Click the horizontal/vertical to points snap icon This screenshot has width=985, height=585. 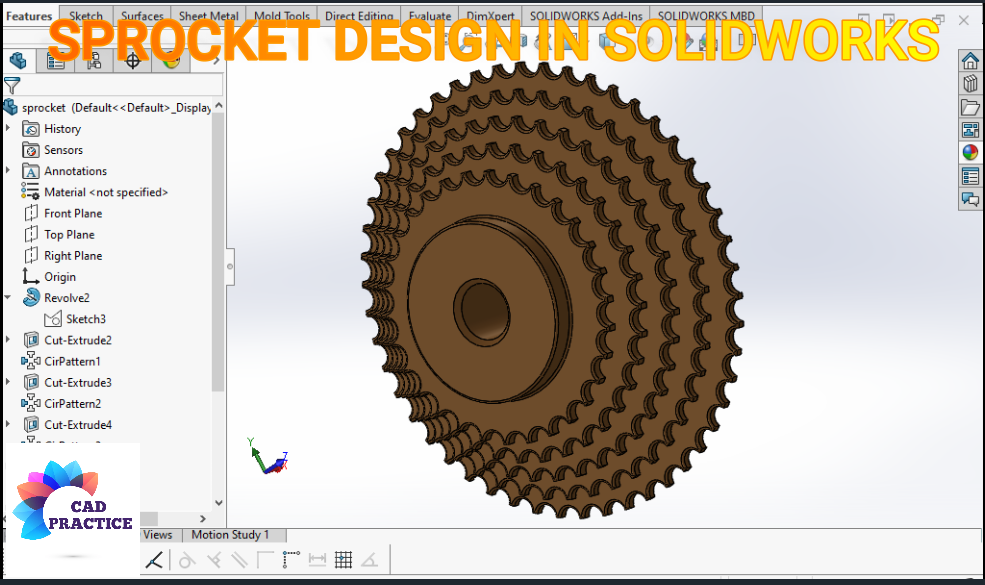[291, 560]
